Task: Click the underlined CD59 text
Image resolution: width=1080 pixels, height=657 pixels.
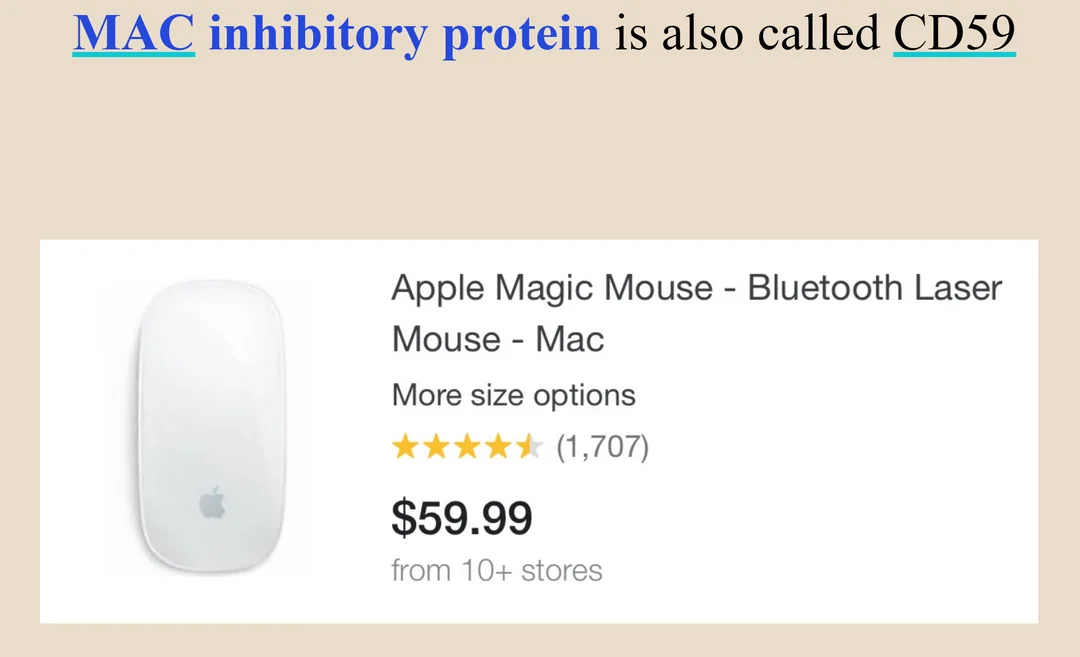Action: (955, 32)
